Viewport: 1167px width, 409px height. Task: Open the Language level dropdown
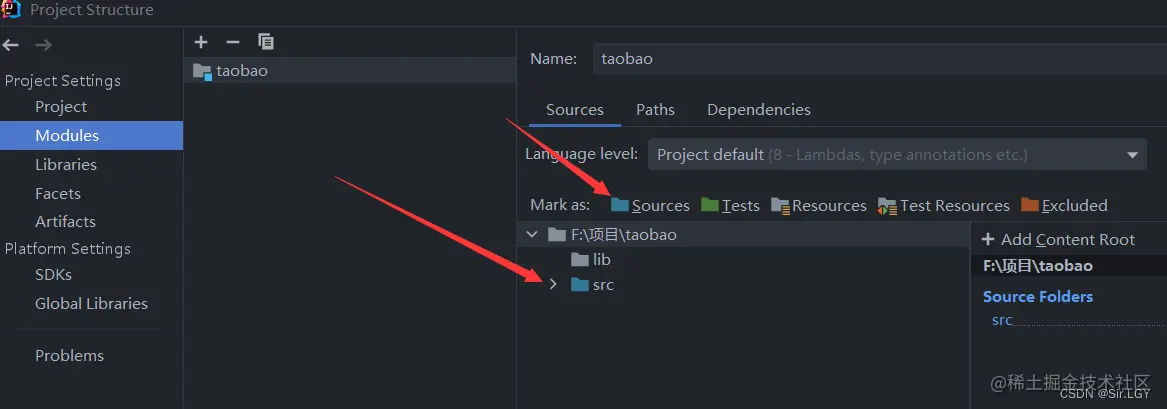(x=897, y=155)
